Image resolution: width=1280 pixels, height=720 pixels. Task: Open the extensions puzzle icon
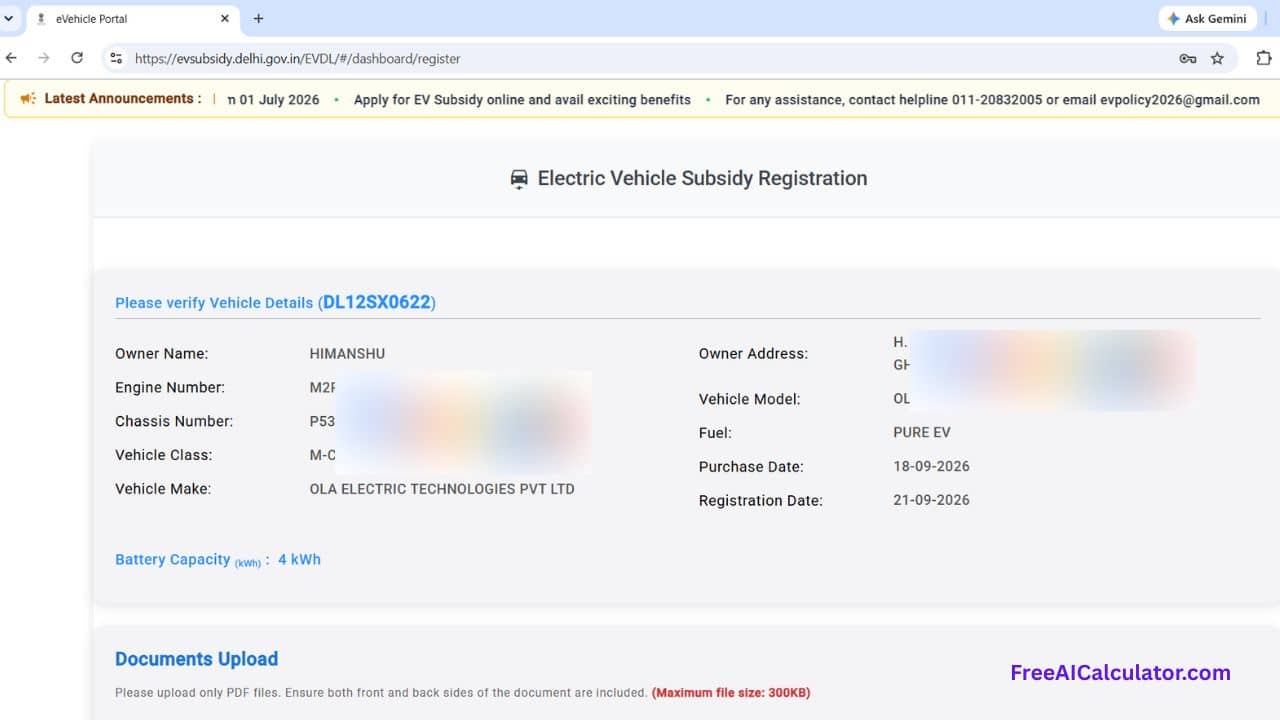tap(1263, 58)
